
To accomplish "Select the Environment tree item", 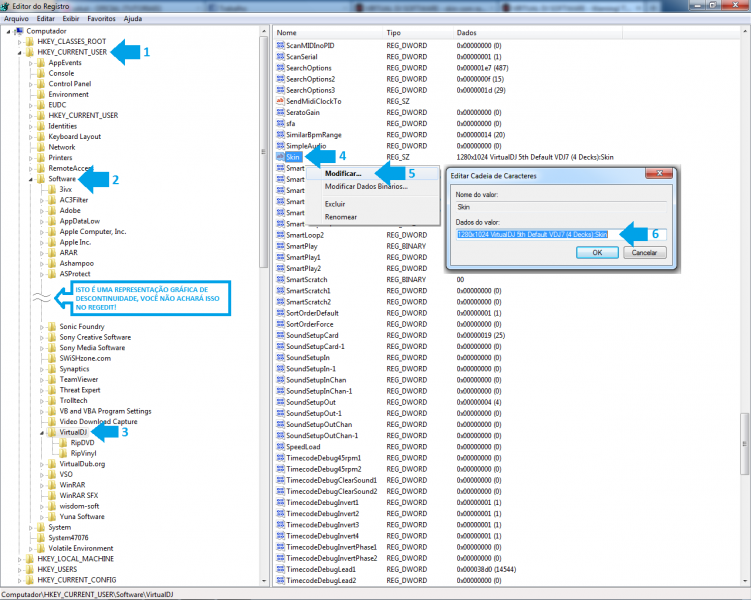I will point(68,94).
